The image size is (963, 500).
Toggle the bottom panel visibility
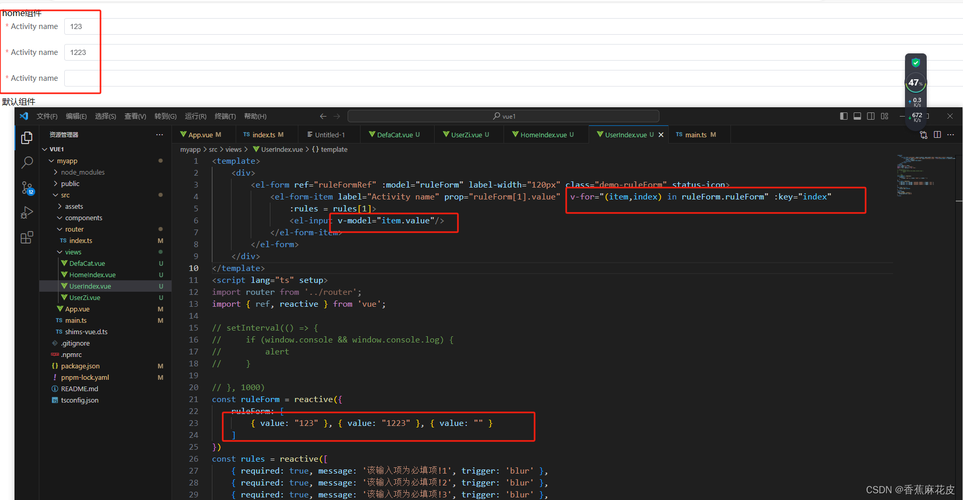(x=858, y=117)
